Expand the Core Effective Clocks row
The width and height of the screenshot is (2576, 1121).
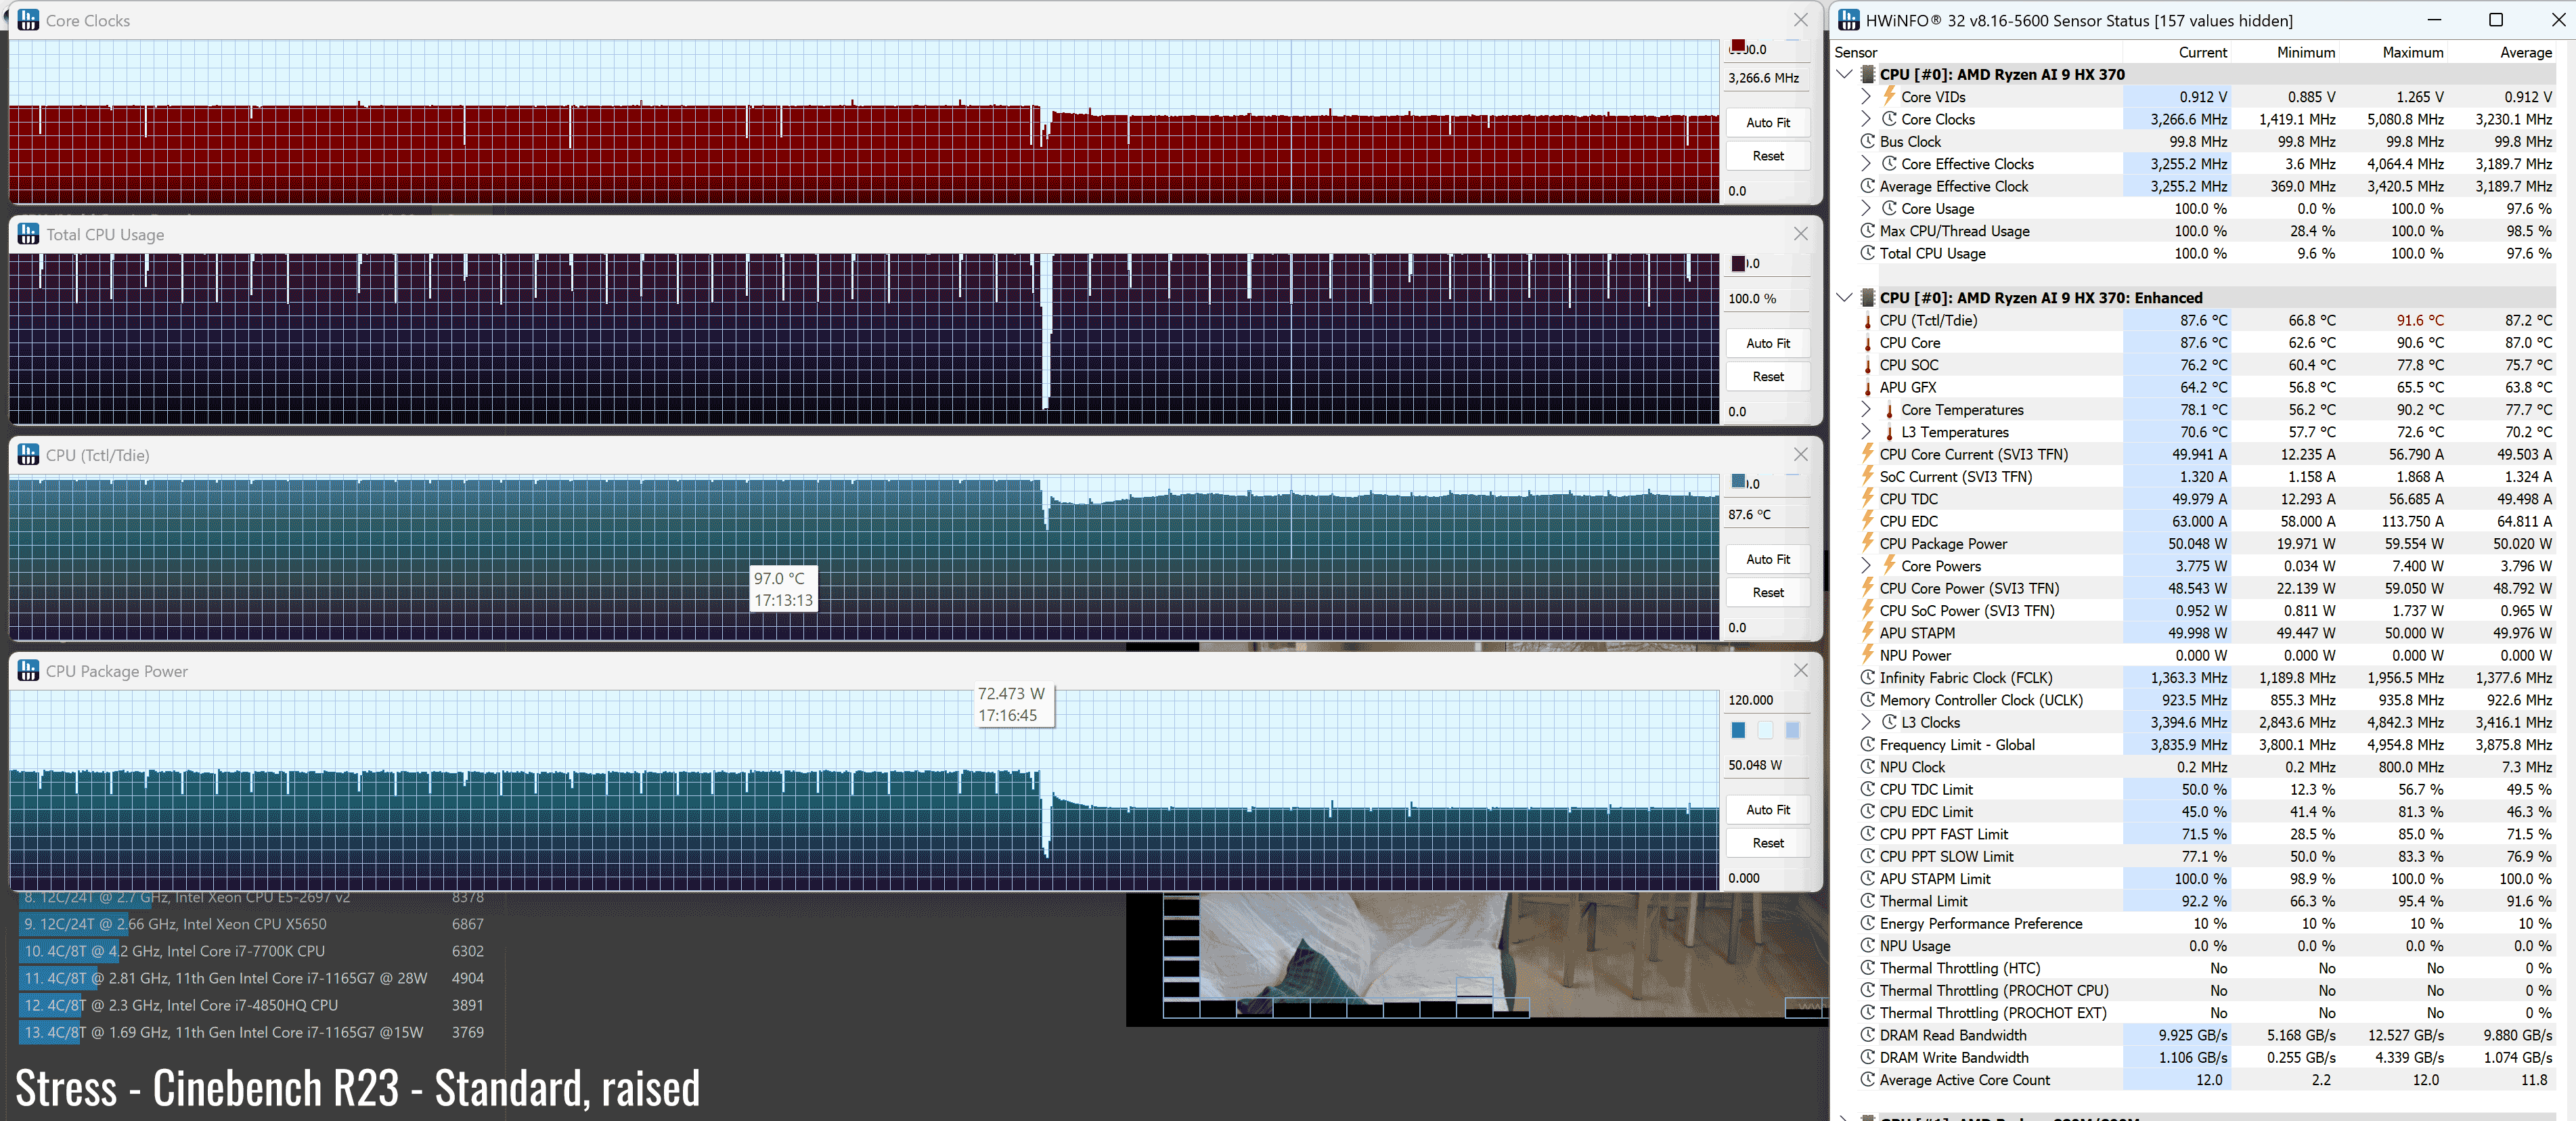pos(1866,164)
